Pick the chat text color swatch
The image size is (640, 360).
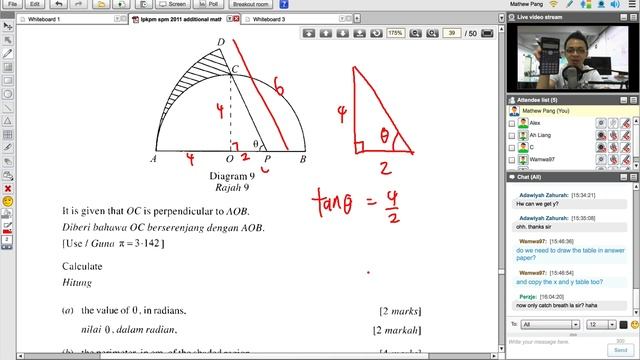[623, 325]
